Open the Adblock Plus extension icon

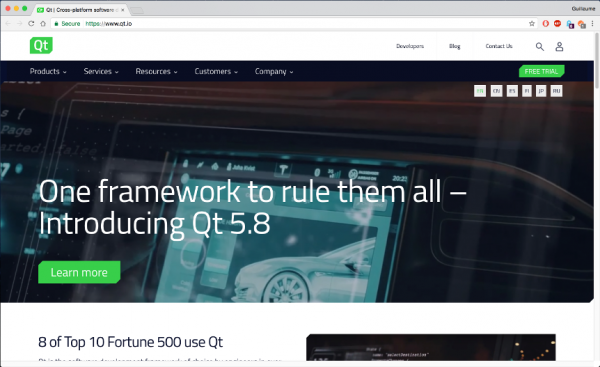[x=557, y=24]
